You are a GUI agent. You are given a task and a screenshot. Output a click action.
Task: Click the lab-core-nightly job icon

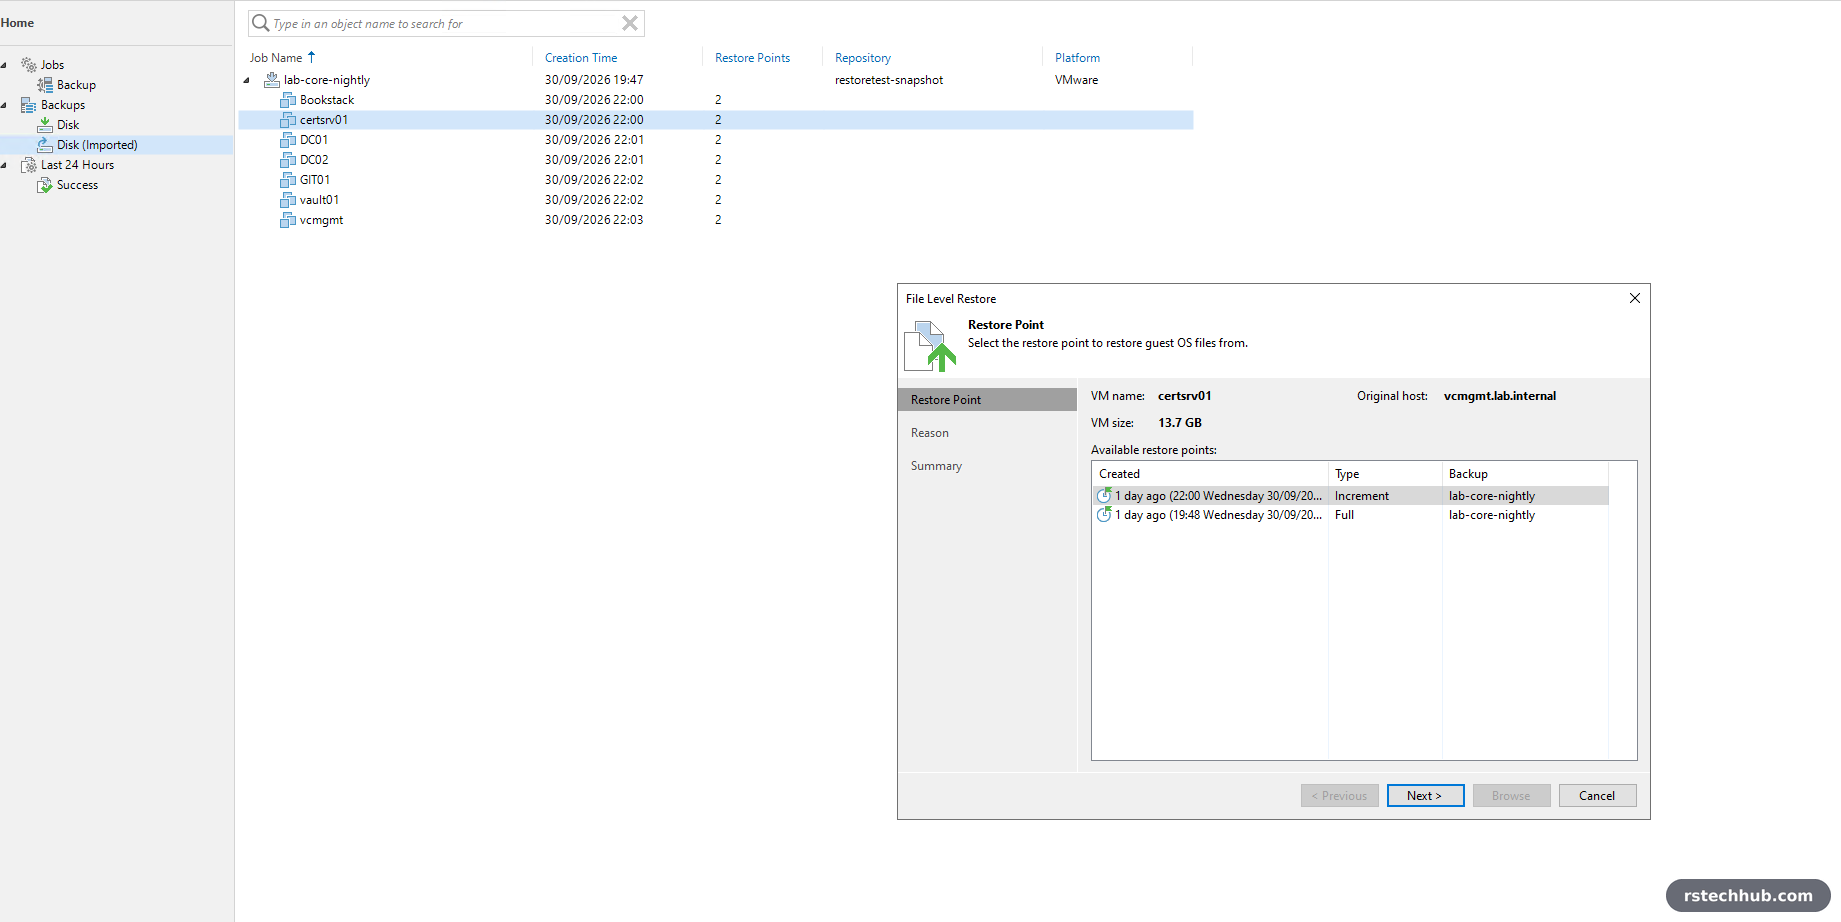tap(272, 80)
